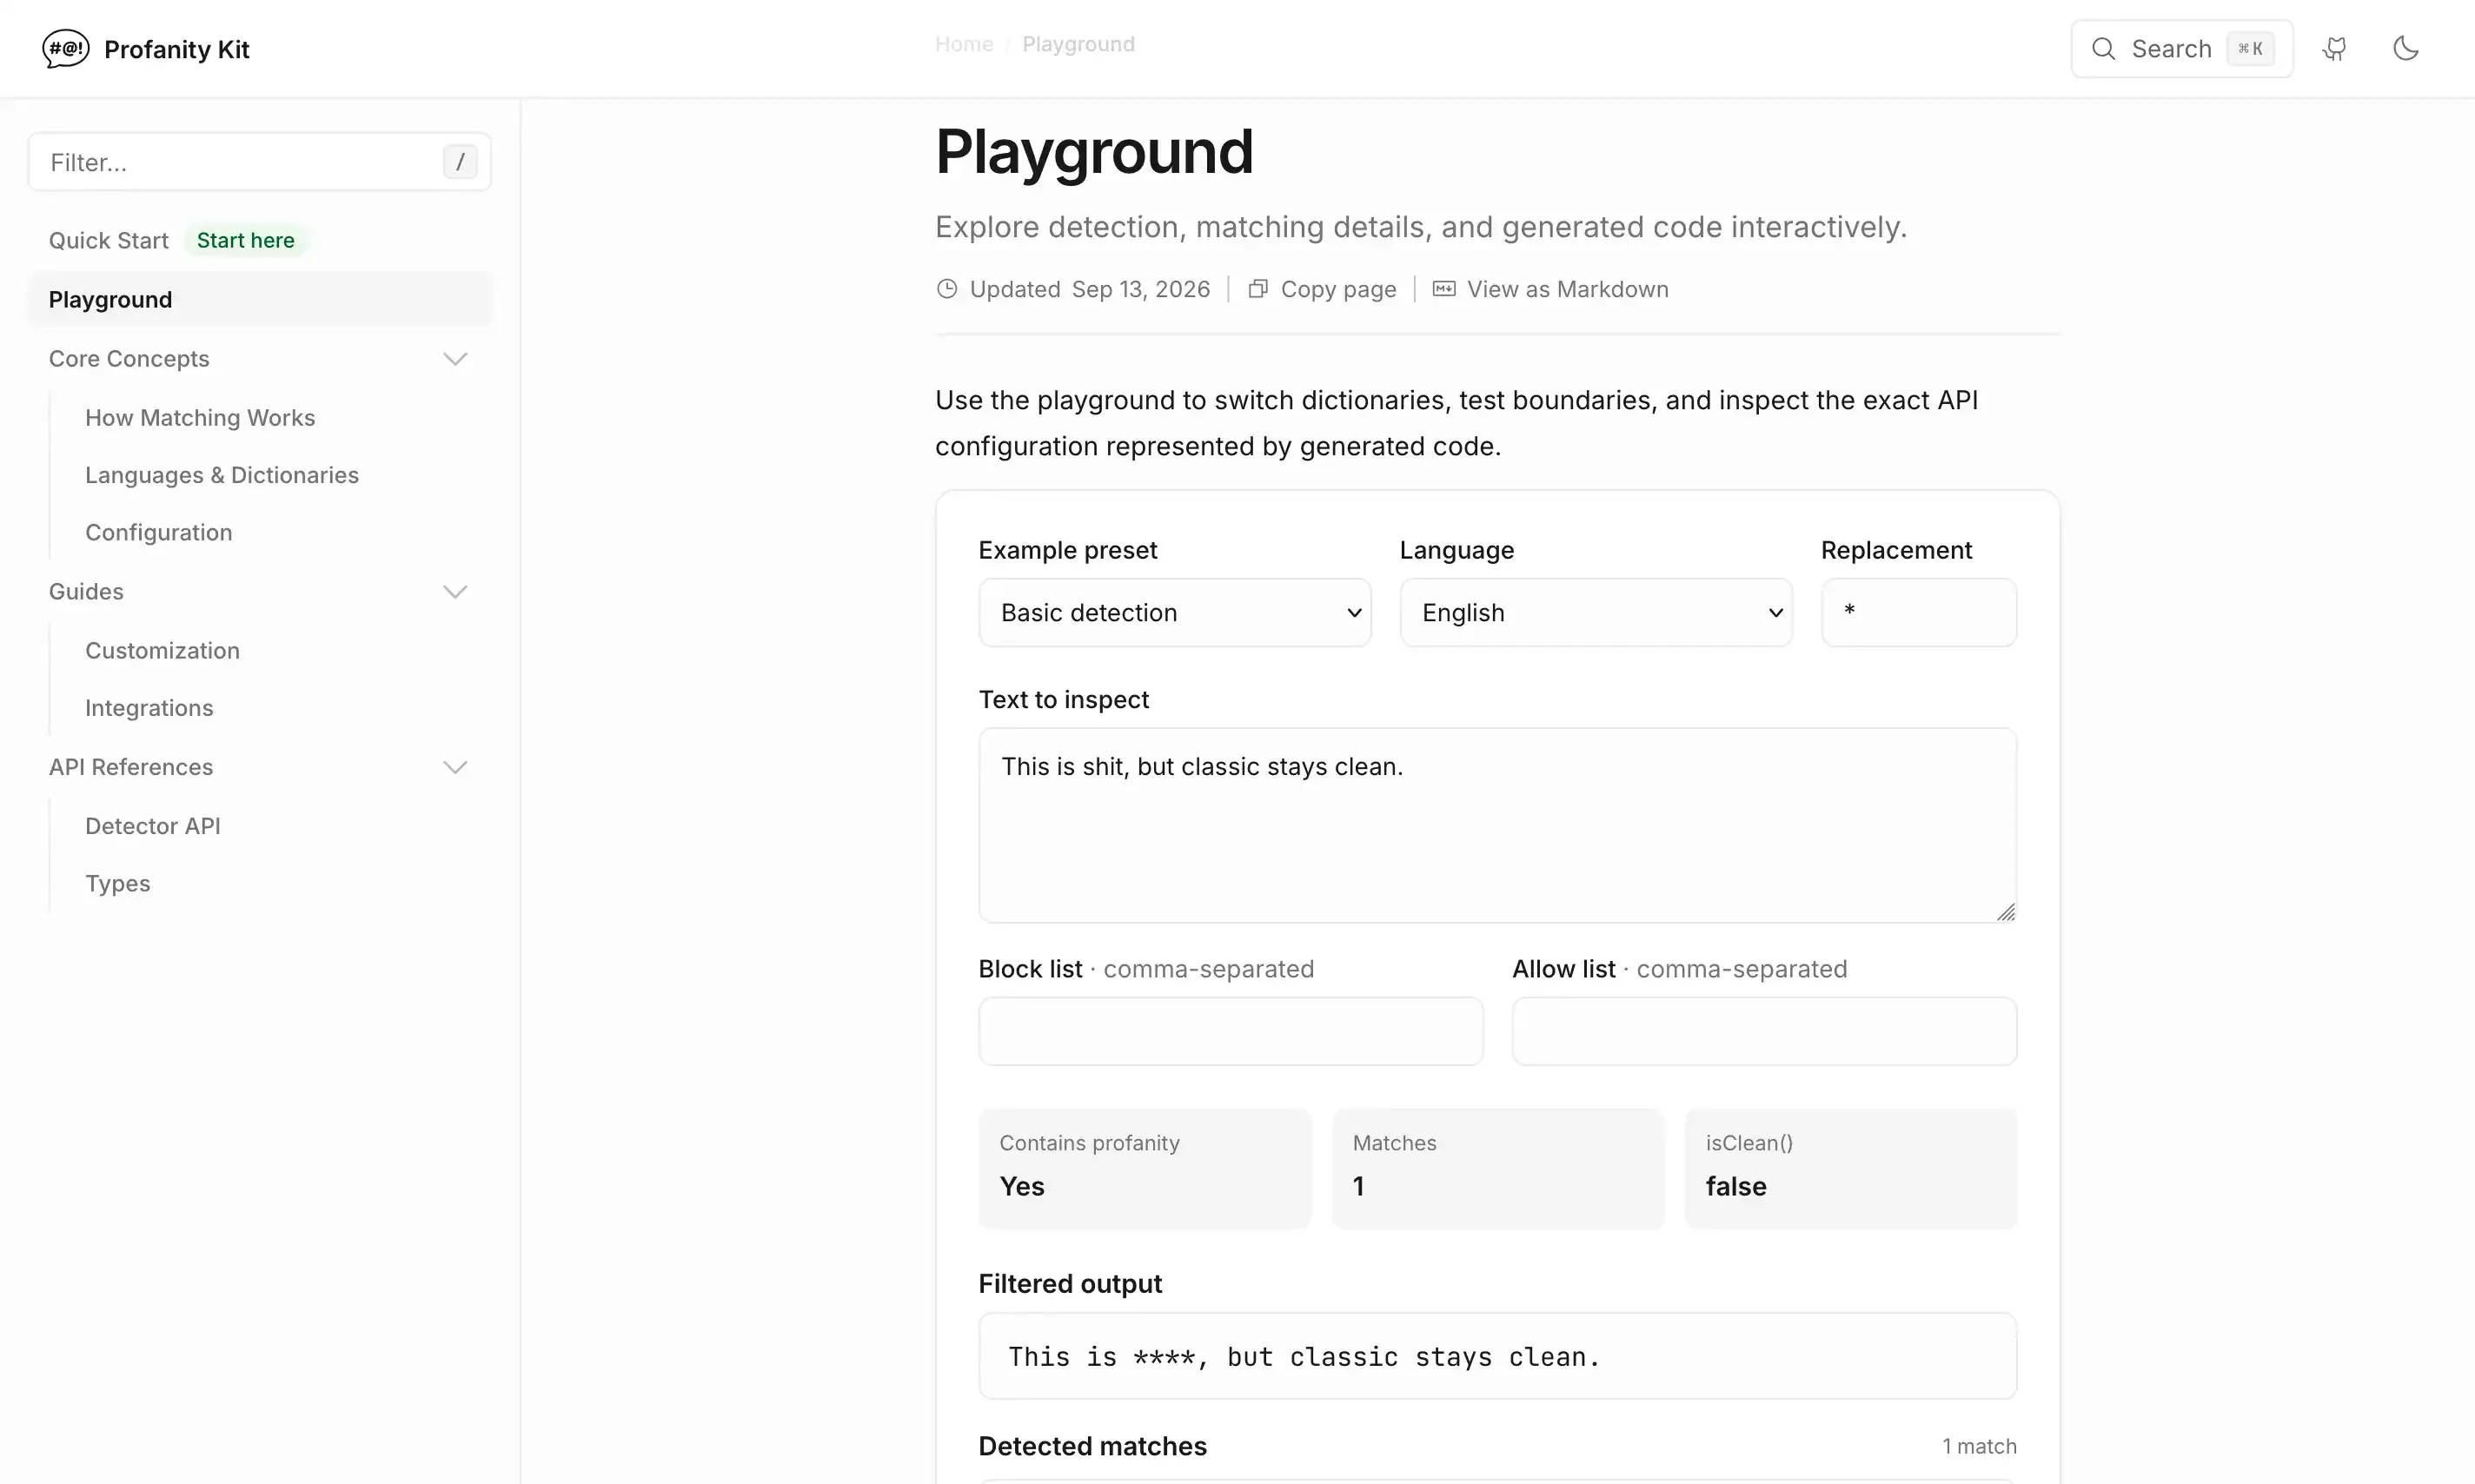Open the Detector API reference
Screen dimensions: 2475x1484
click(x=153, y=826)
